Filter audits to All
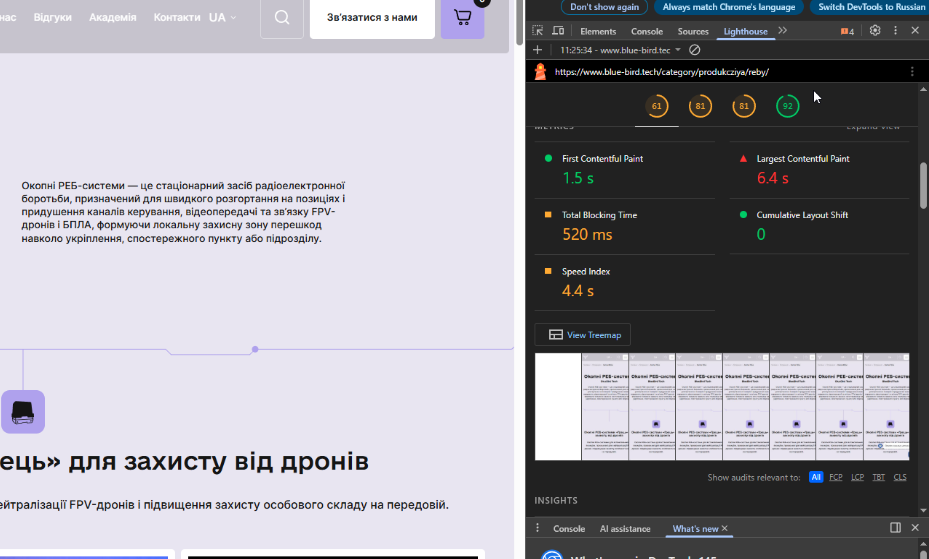 click(816, 477)
